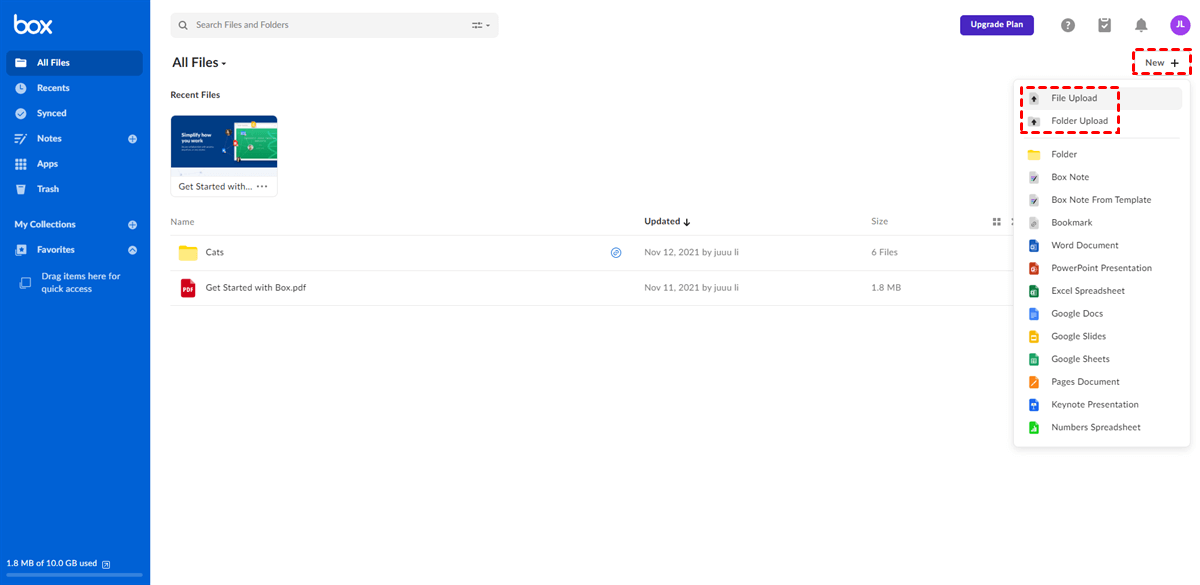Image resolution: width=1200 pixels, height=585 pixels.
Task: Click the storage usage progress bar
Action: tap(75, 575)
